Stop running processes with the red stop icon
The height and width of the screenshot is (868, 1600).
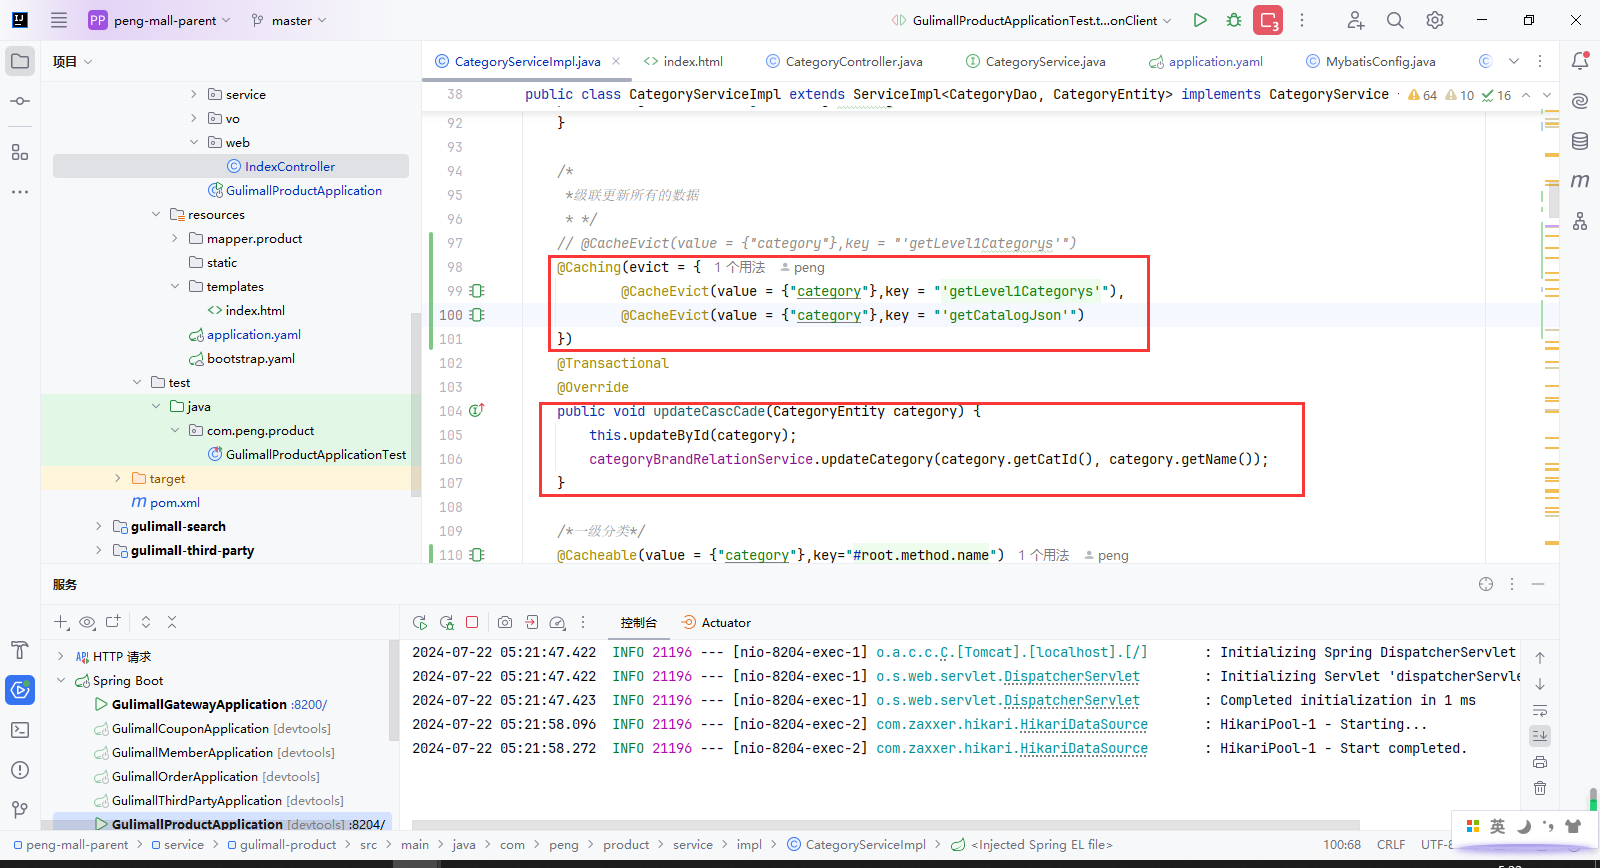[x=1268, y=20]
